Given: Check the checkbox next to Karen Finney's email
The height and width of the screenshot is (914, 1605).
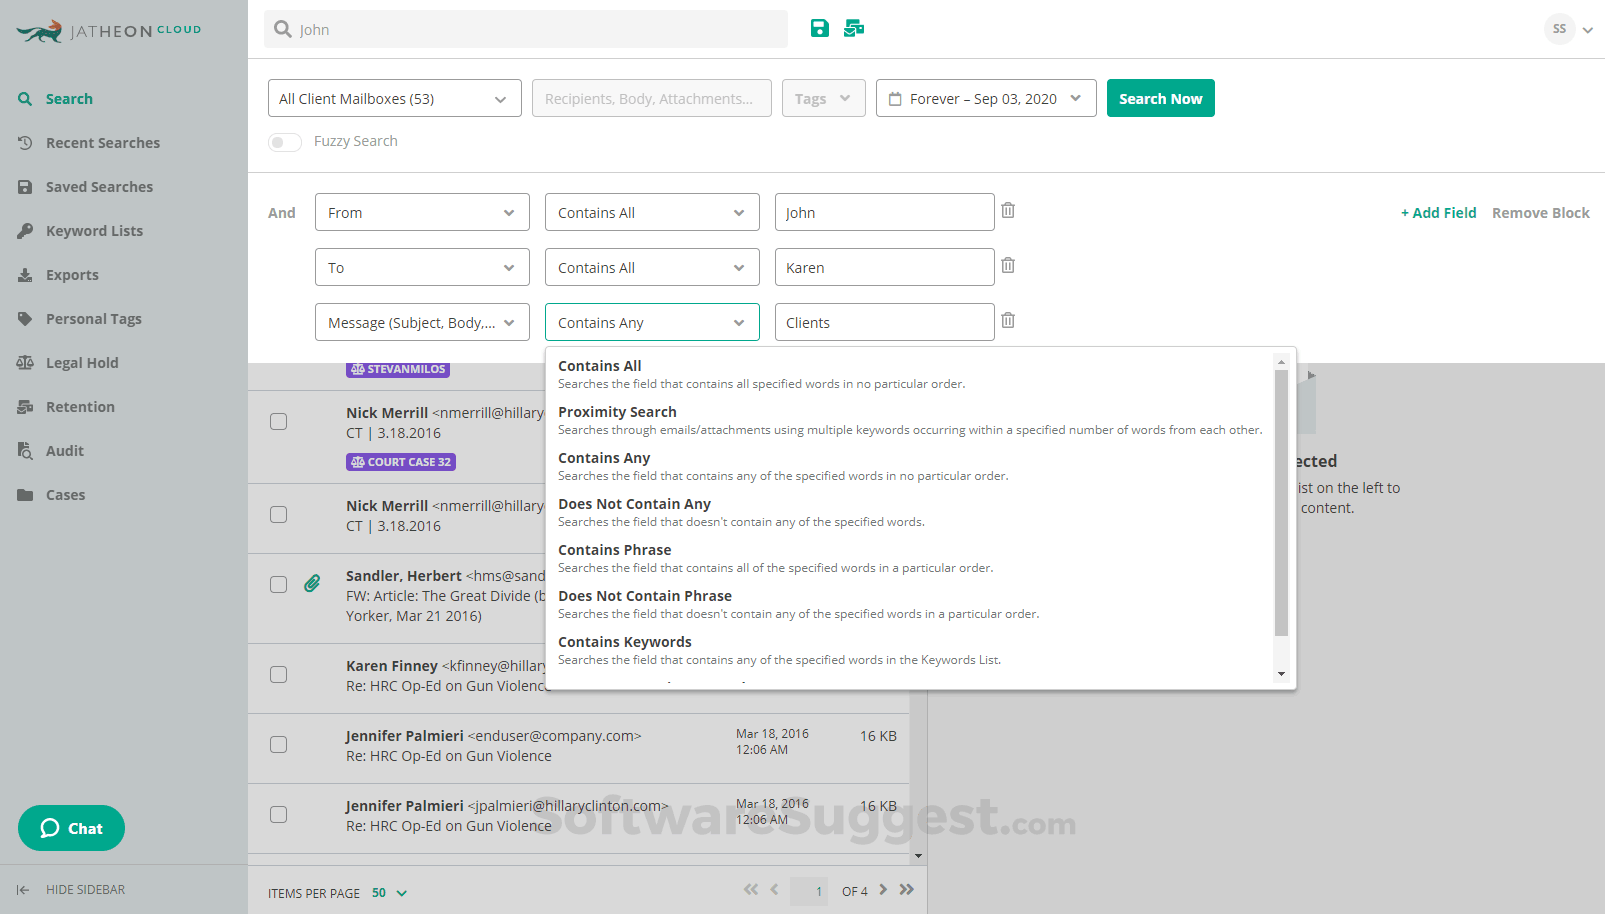Looking at the screenshot, I should pos(278,674).
